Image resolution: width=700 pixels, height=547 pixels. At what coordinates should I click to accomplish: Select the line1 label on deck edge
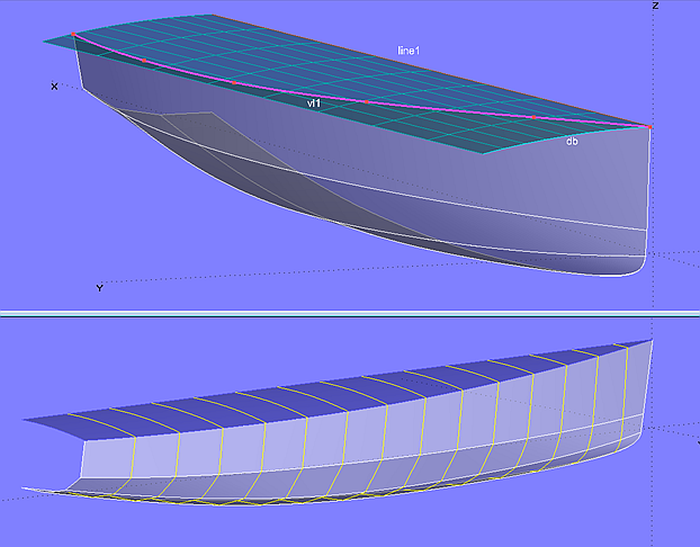tap(411, 50)
